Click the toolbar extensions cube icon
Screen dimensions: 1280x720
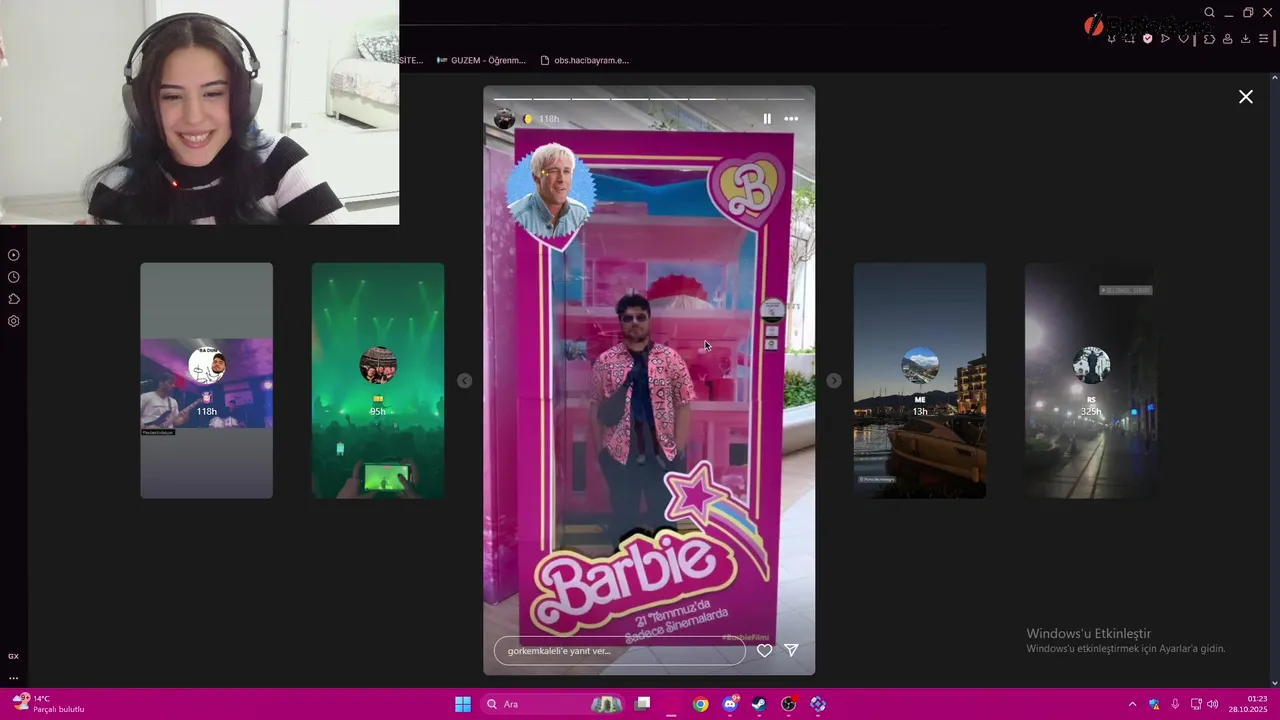tap(1209, 38)
